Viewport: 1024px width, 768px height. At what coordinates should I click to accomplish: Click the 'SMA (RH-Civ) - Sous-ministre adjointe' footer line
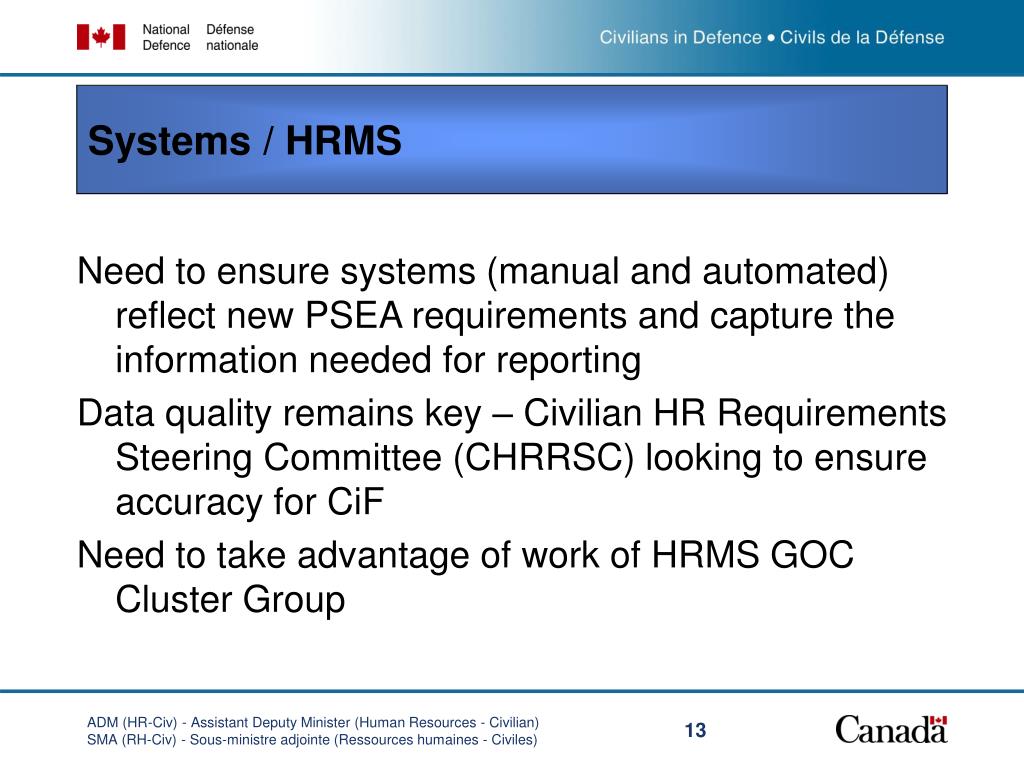[x=312, y=740]
